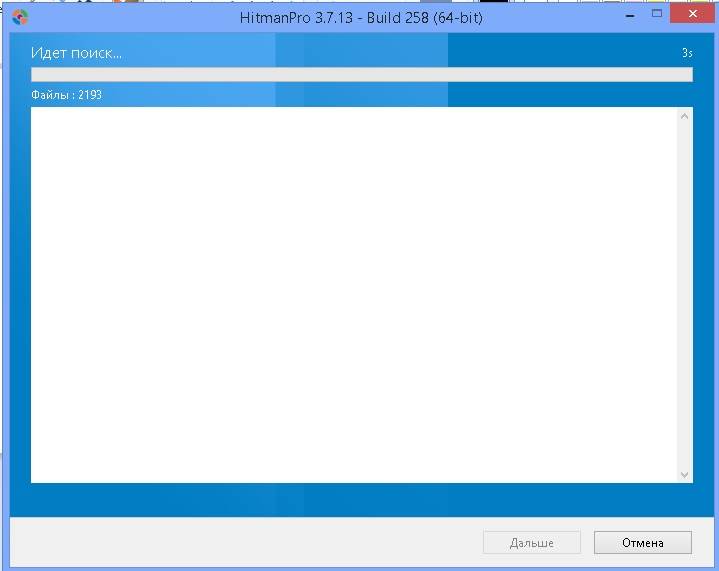Screen dimensions: 719x571
Task: Click the scan progress bar
Action: pos(362,75)
